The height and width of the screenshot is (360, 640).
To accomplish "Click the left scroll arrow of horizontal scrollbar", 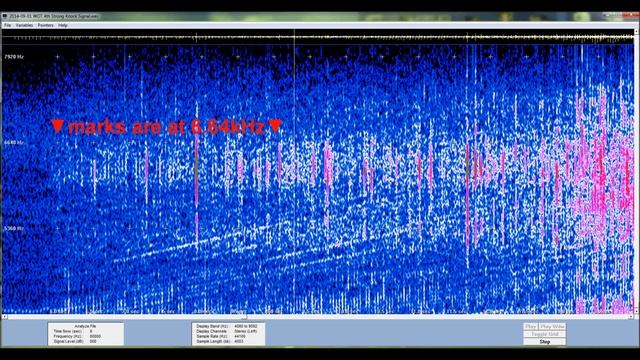I will (4, 317).
